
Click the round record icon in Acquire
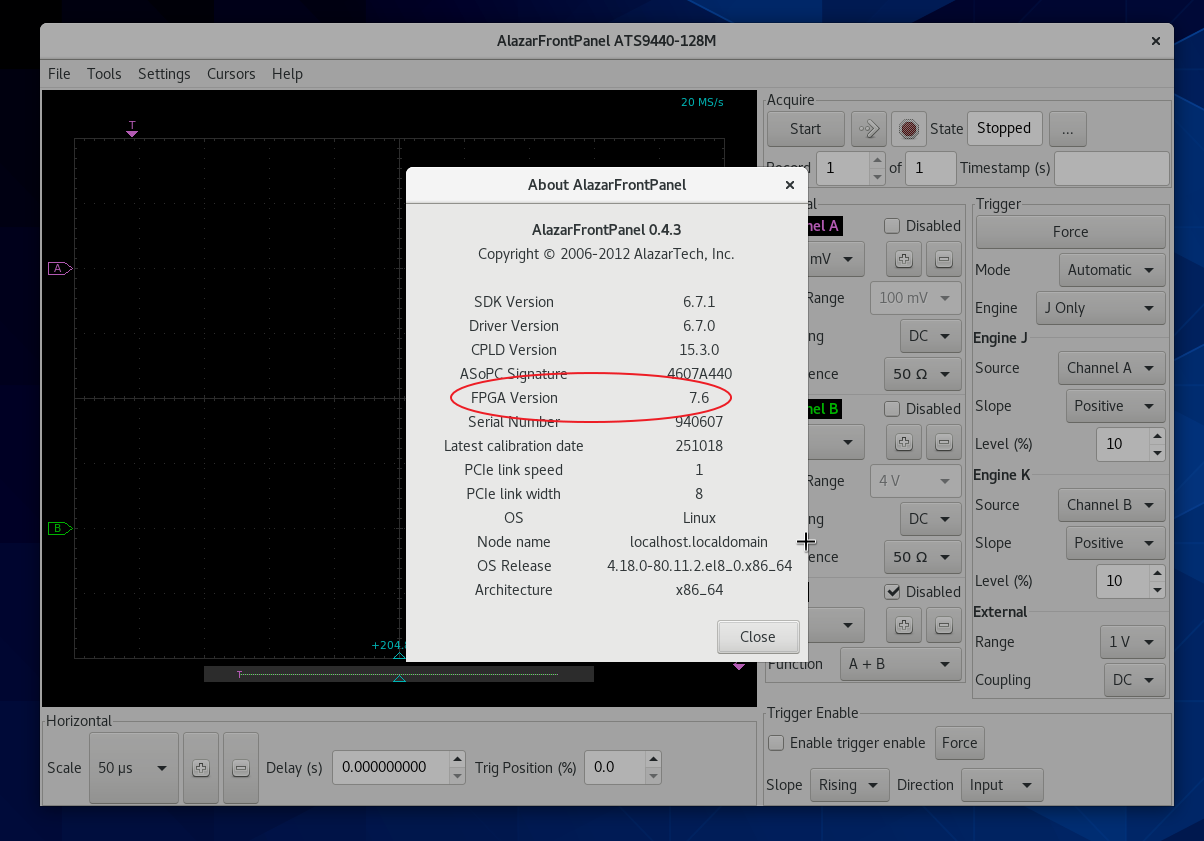click(x=908, y=128)
